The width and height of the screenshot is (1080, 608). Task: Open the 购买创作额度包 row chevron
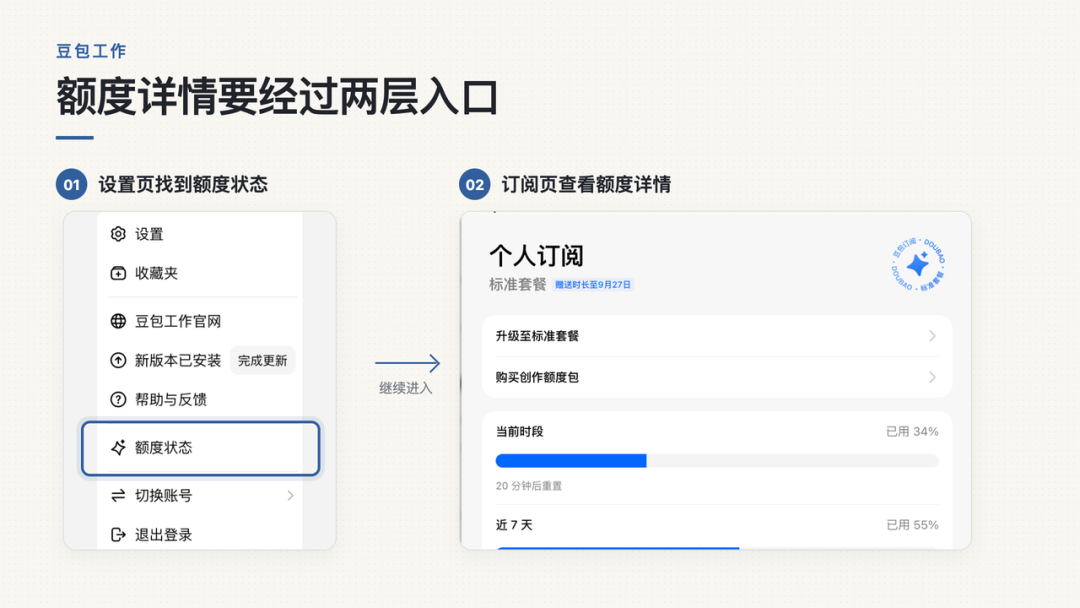click(932, 377)
